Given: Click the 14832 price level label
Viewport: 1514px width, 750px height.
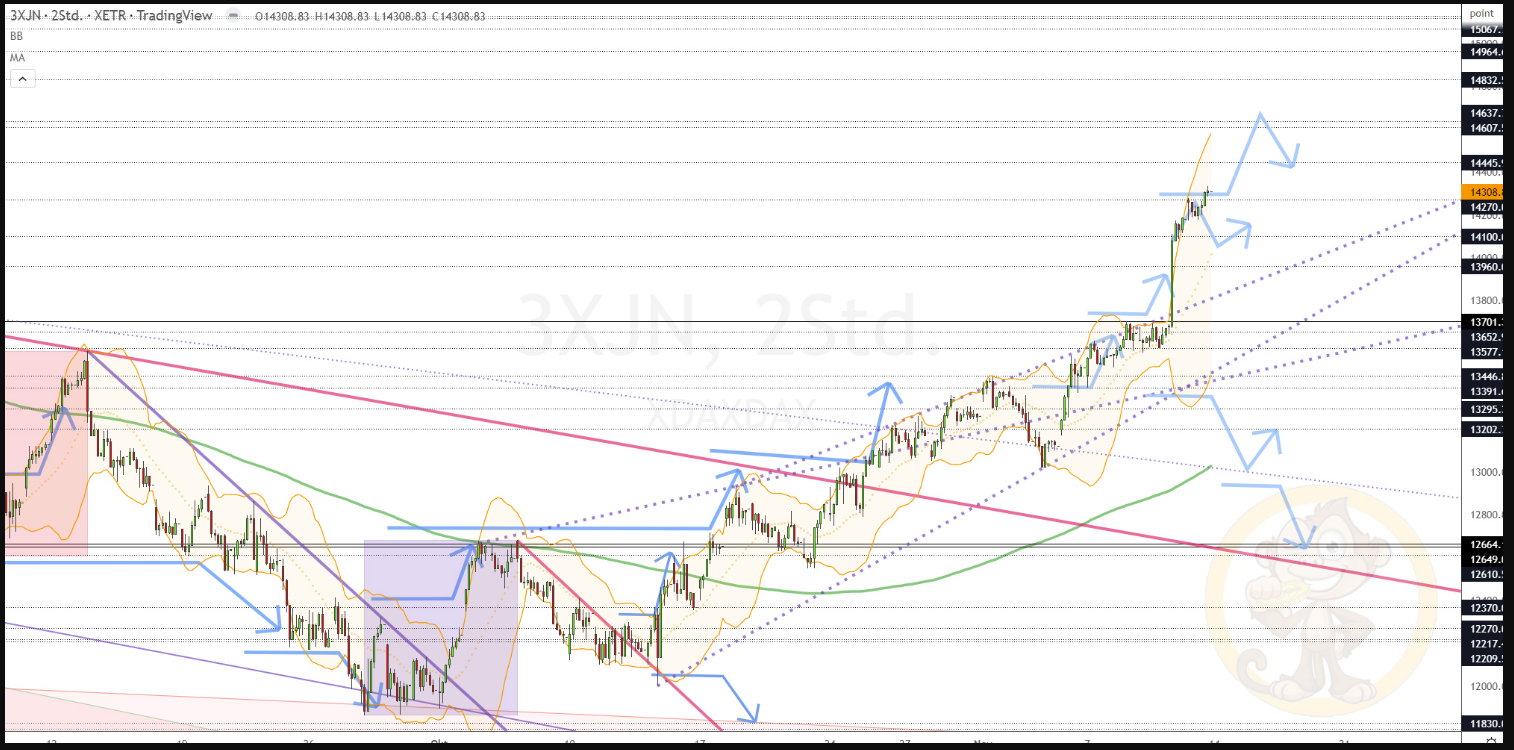Looking at the screenshot, I should pos(1483,79).
